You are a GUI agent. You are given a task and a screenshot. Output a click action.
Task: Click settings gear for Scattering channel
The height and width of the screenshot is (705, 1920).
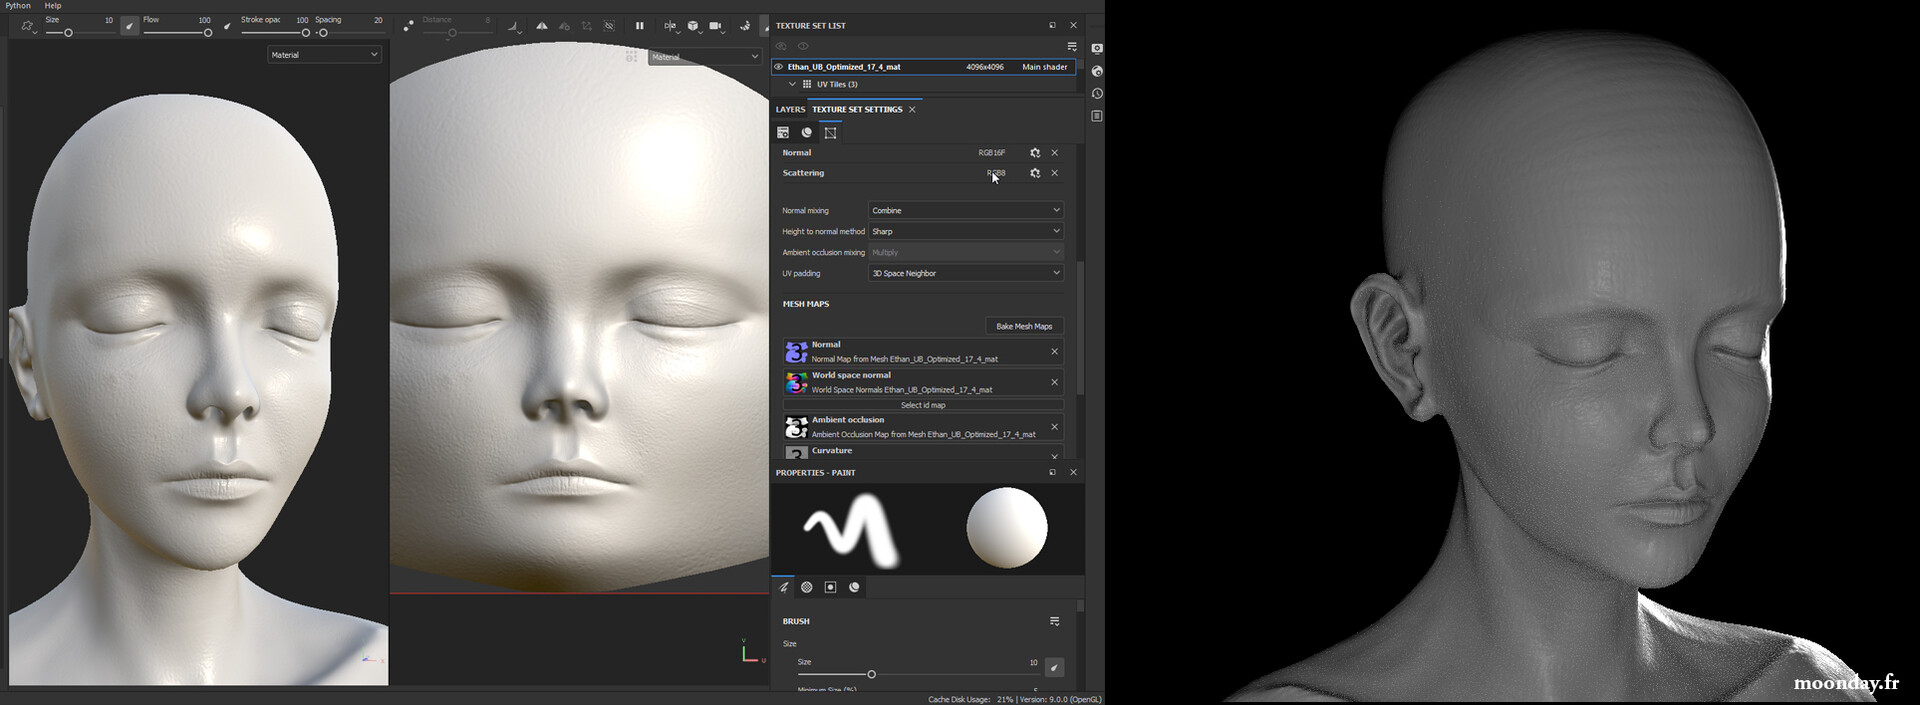(1035, 174)
